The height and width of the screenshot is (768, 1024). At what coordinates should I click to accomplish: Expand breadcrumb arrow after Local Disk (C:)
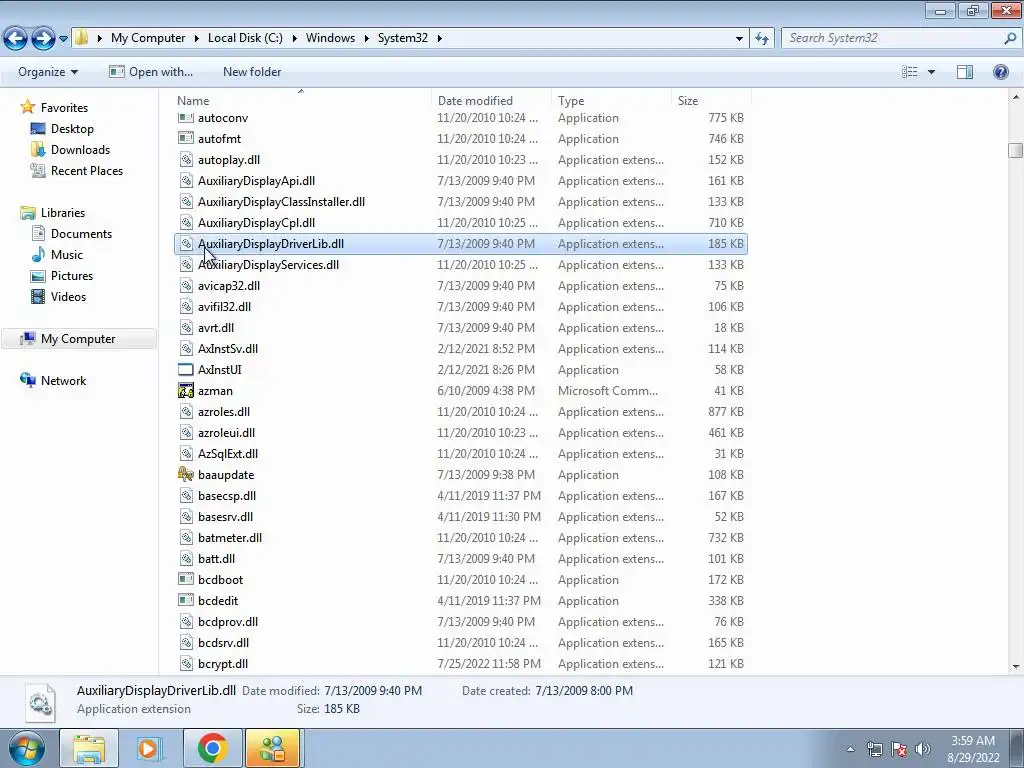coord(294,38)
